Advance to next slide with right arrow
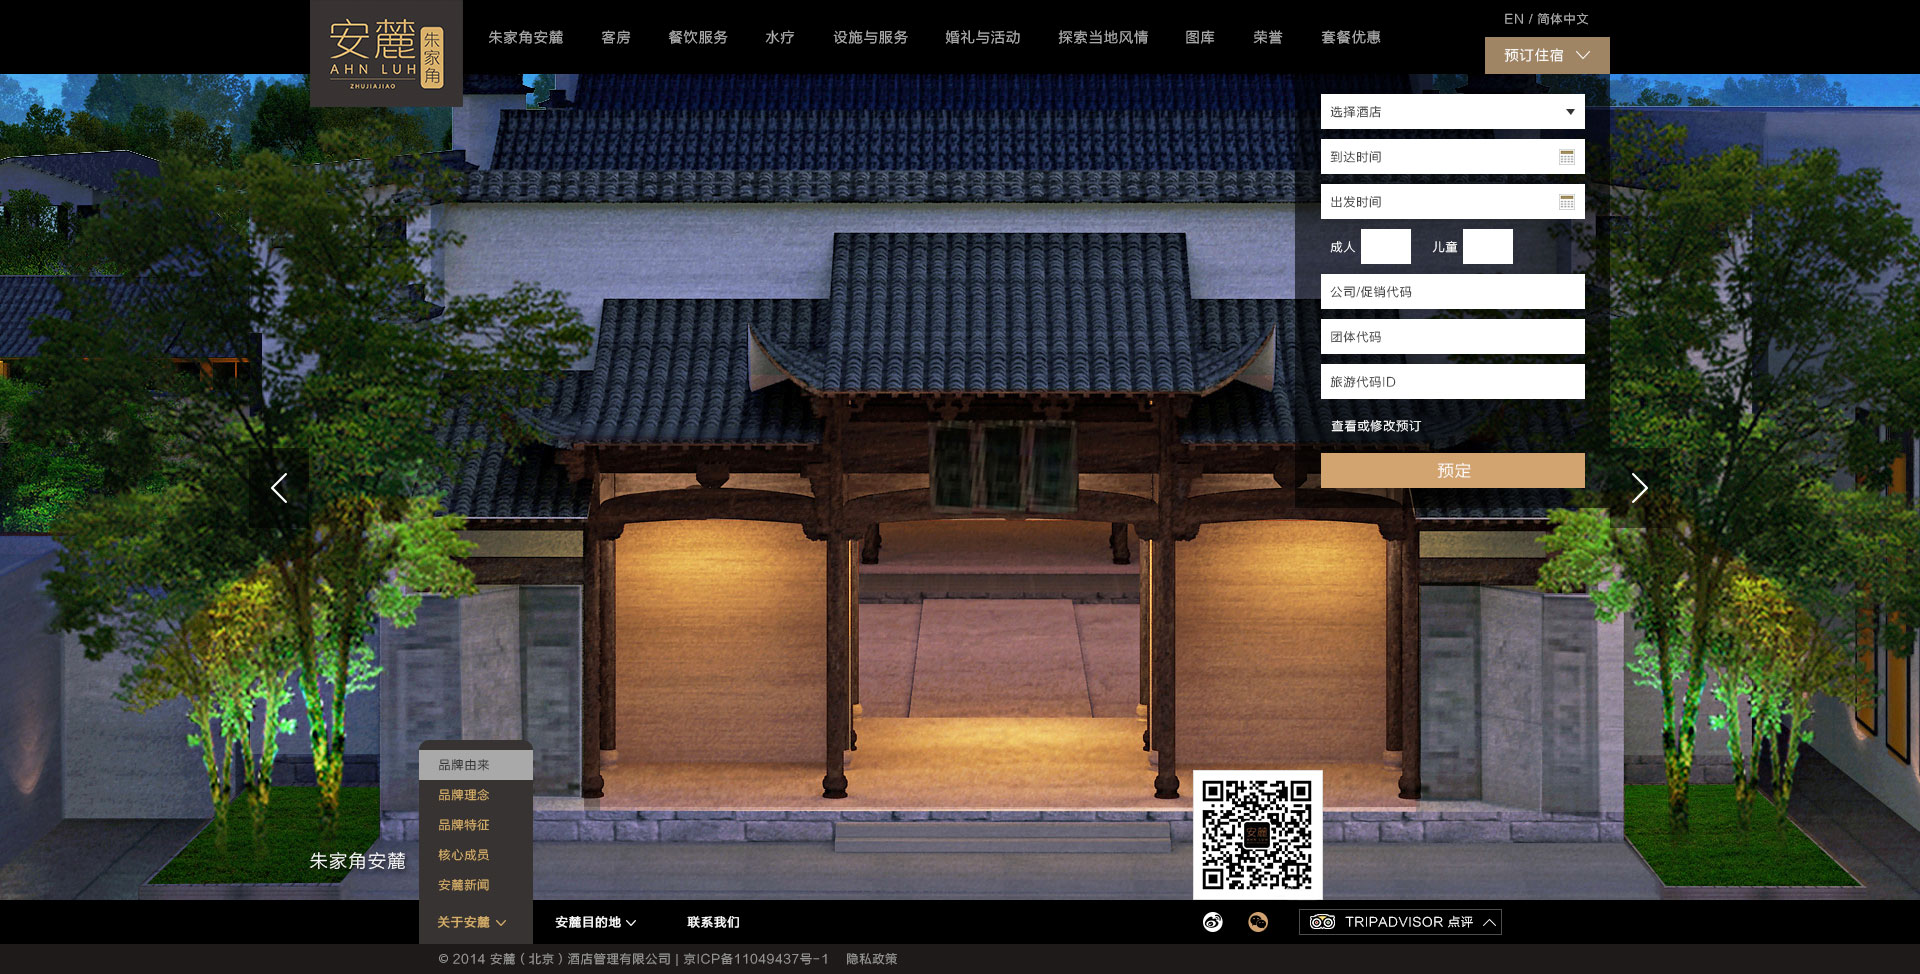Screen dimensions: 1920x974 click(x=1639, y=488)
